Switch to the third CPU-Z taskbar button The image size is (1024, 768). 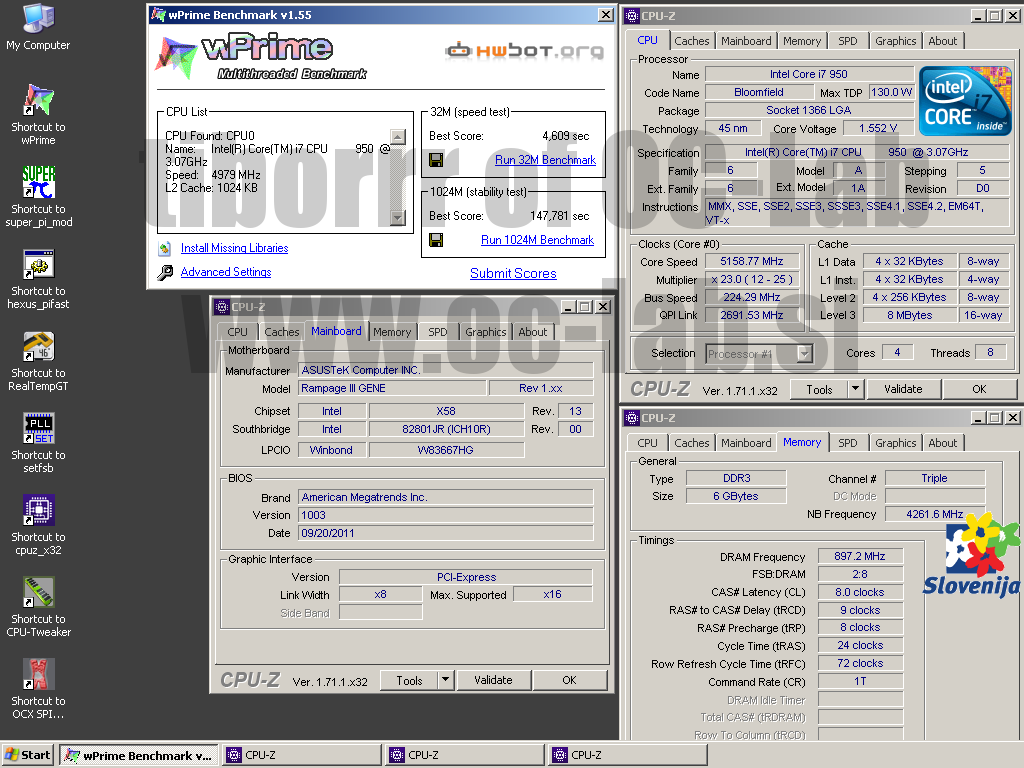(628, 756)
